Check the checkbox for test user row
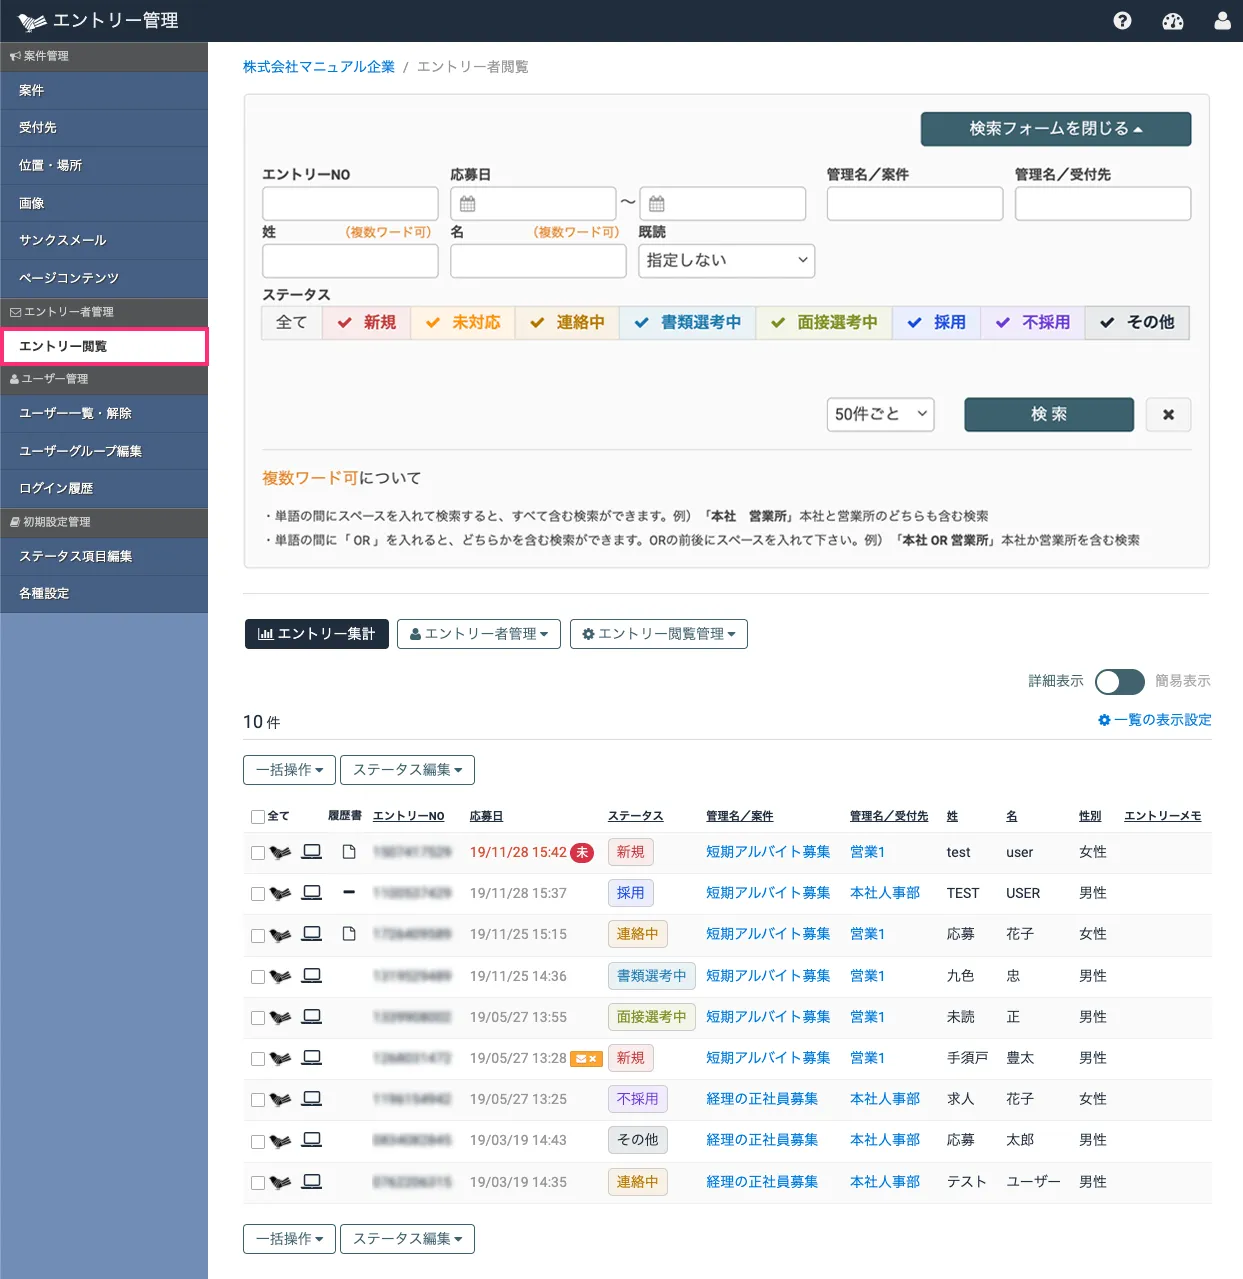This screenshot has height=1279, width=1243. tap(258, 853)
